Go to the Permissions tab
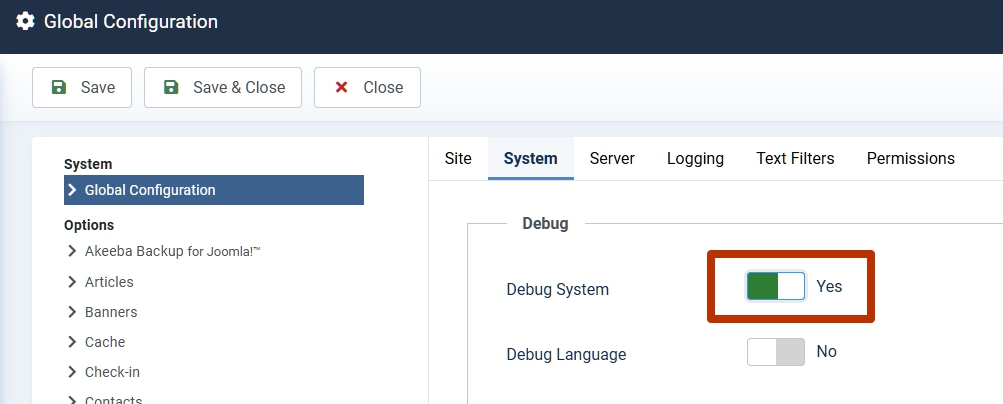This screenshot has height=404, width=1003. [910, 158]
